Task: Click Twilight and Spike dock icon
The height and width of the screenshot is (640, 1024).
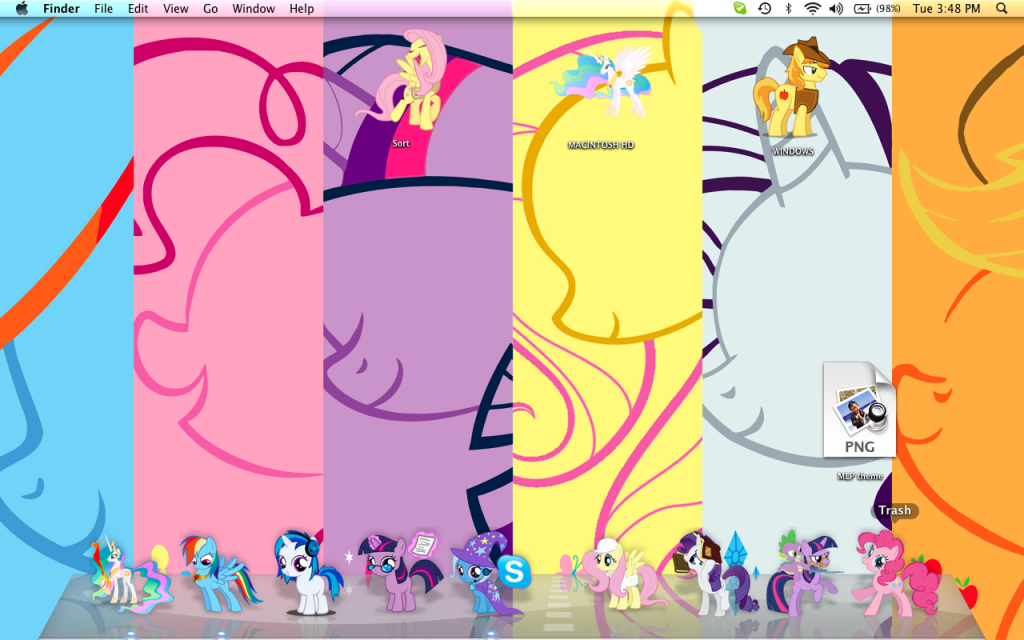Action: point(805,573)
